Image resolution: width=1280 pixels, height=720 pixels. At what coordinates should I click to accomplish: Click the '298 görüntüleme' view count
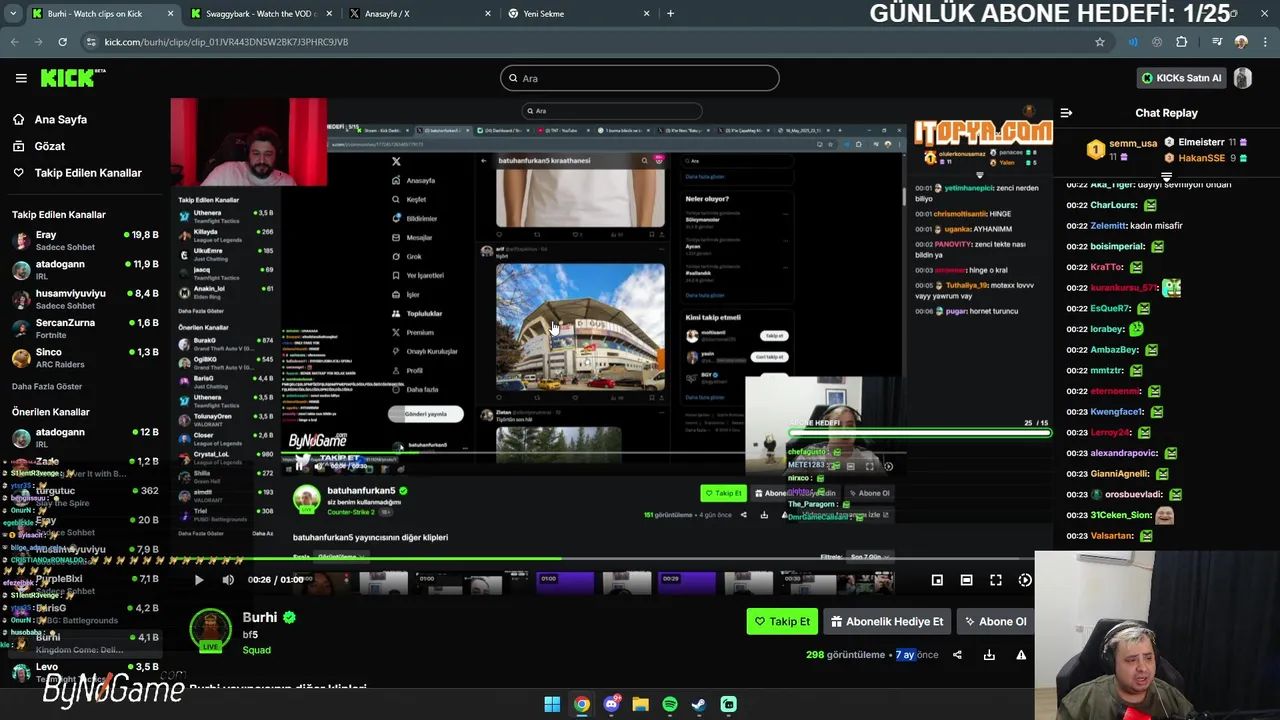coord(845,655)
